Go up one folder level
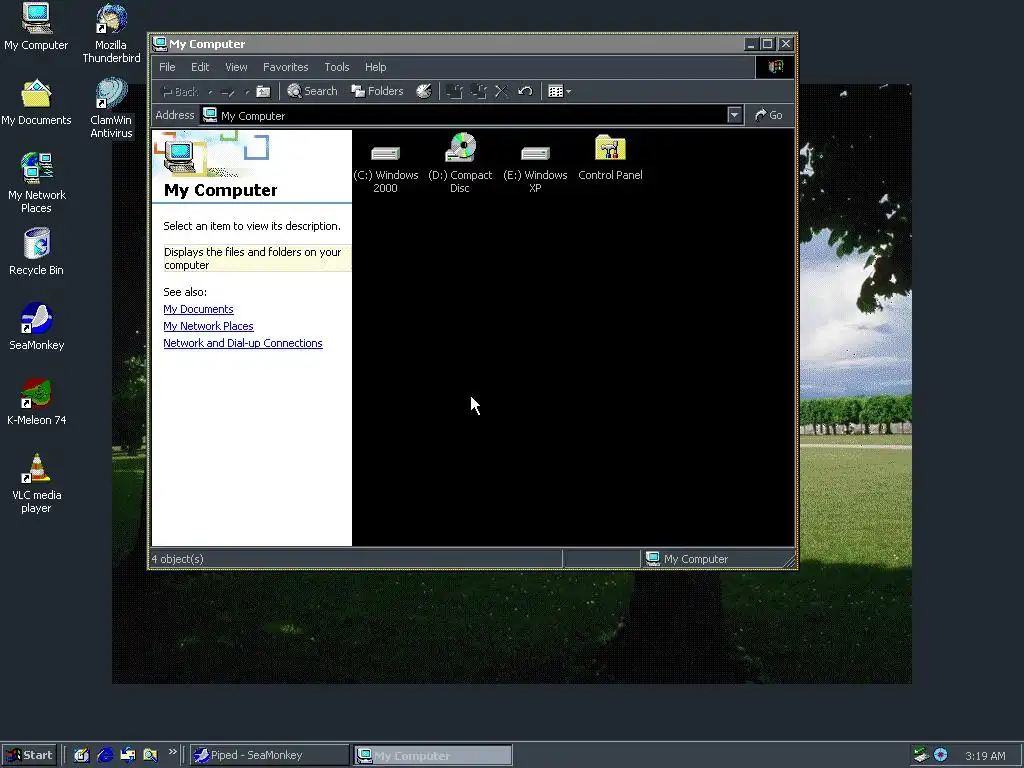This screenshot has width=1024, height=768. point(263,91)
